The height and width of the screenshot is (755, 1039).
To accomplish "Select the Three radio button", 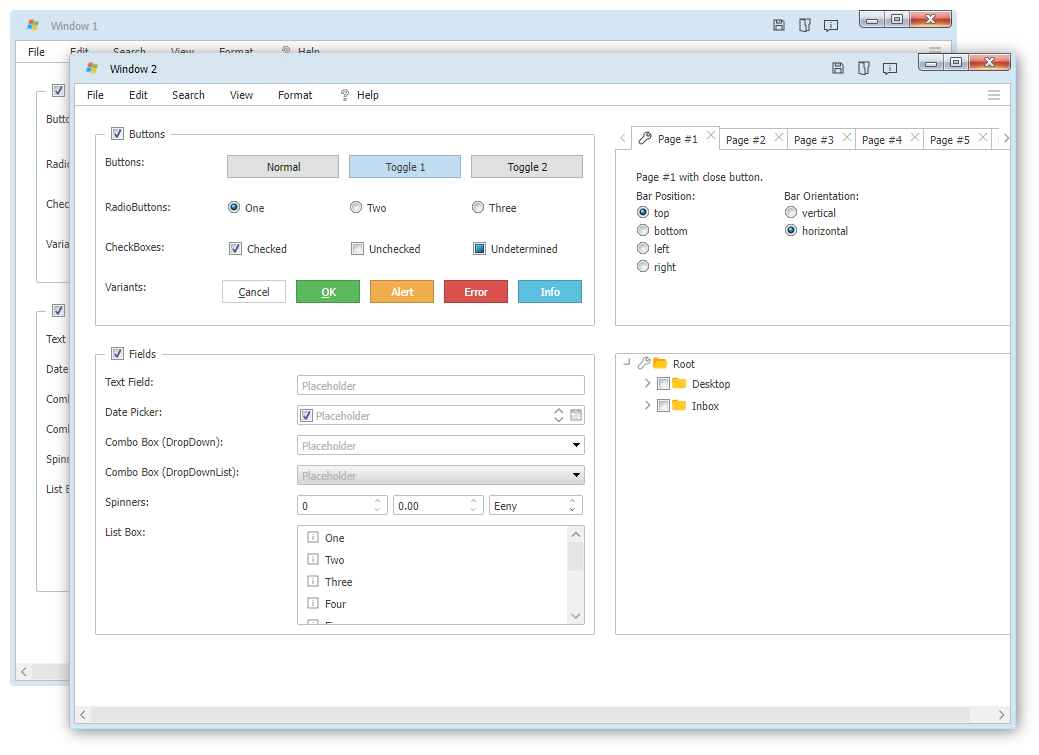I will point(478,207).
